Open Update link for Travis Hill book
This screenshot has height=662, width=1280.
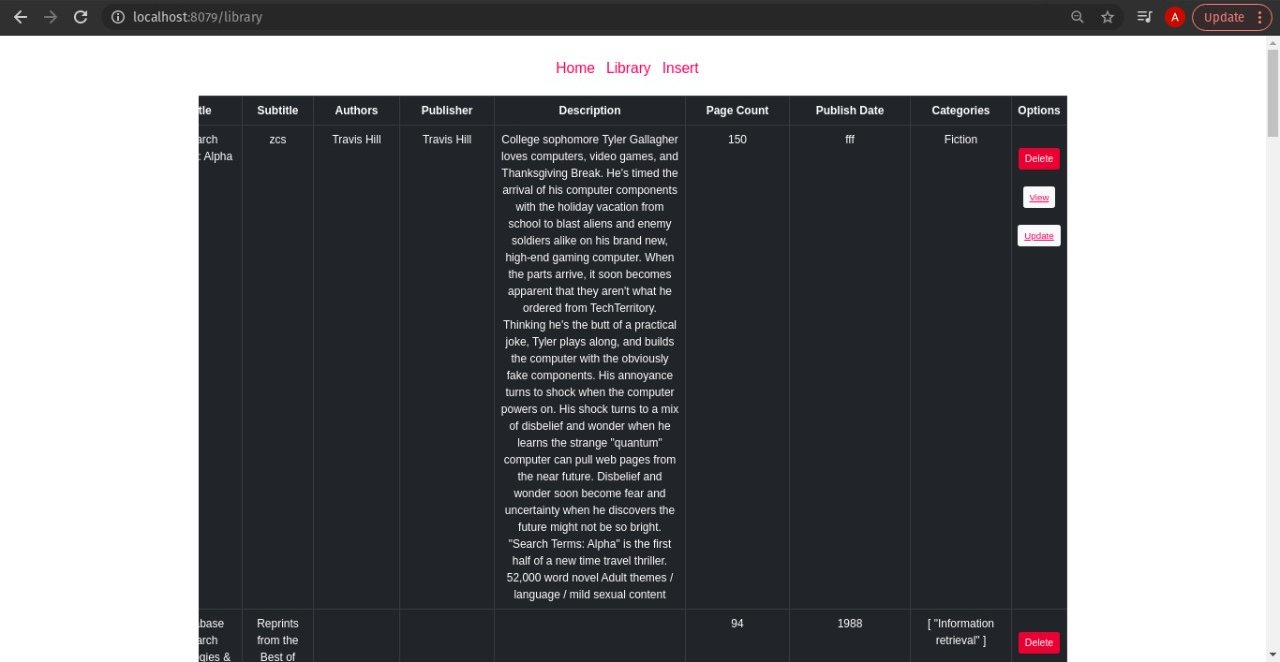click(x=1039, y=235)
